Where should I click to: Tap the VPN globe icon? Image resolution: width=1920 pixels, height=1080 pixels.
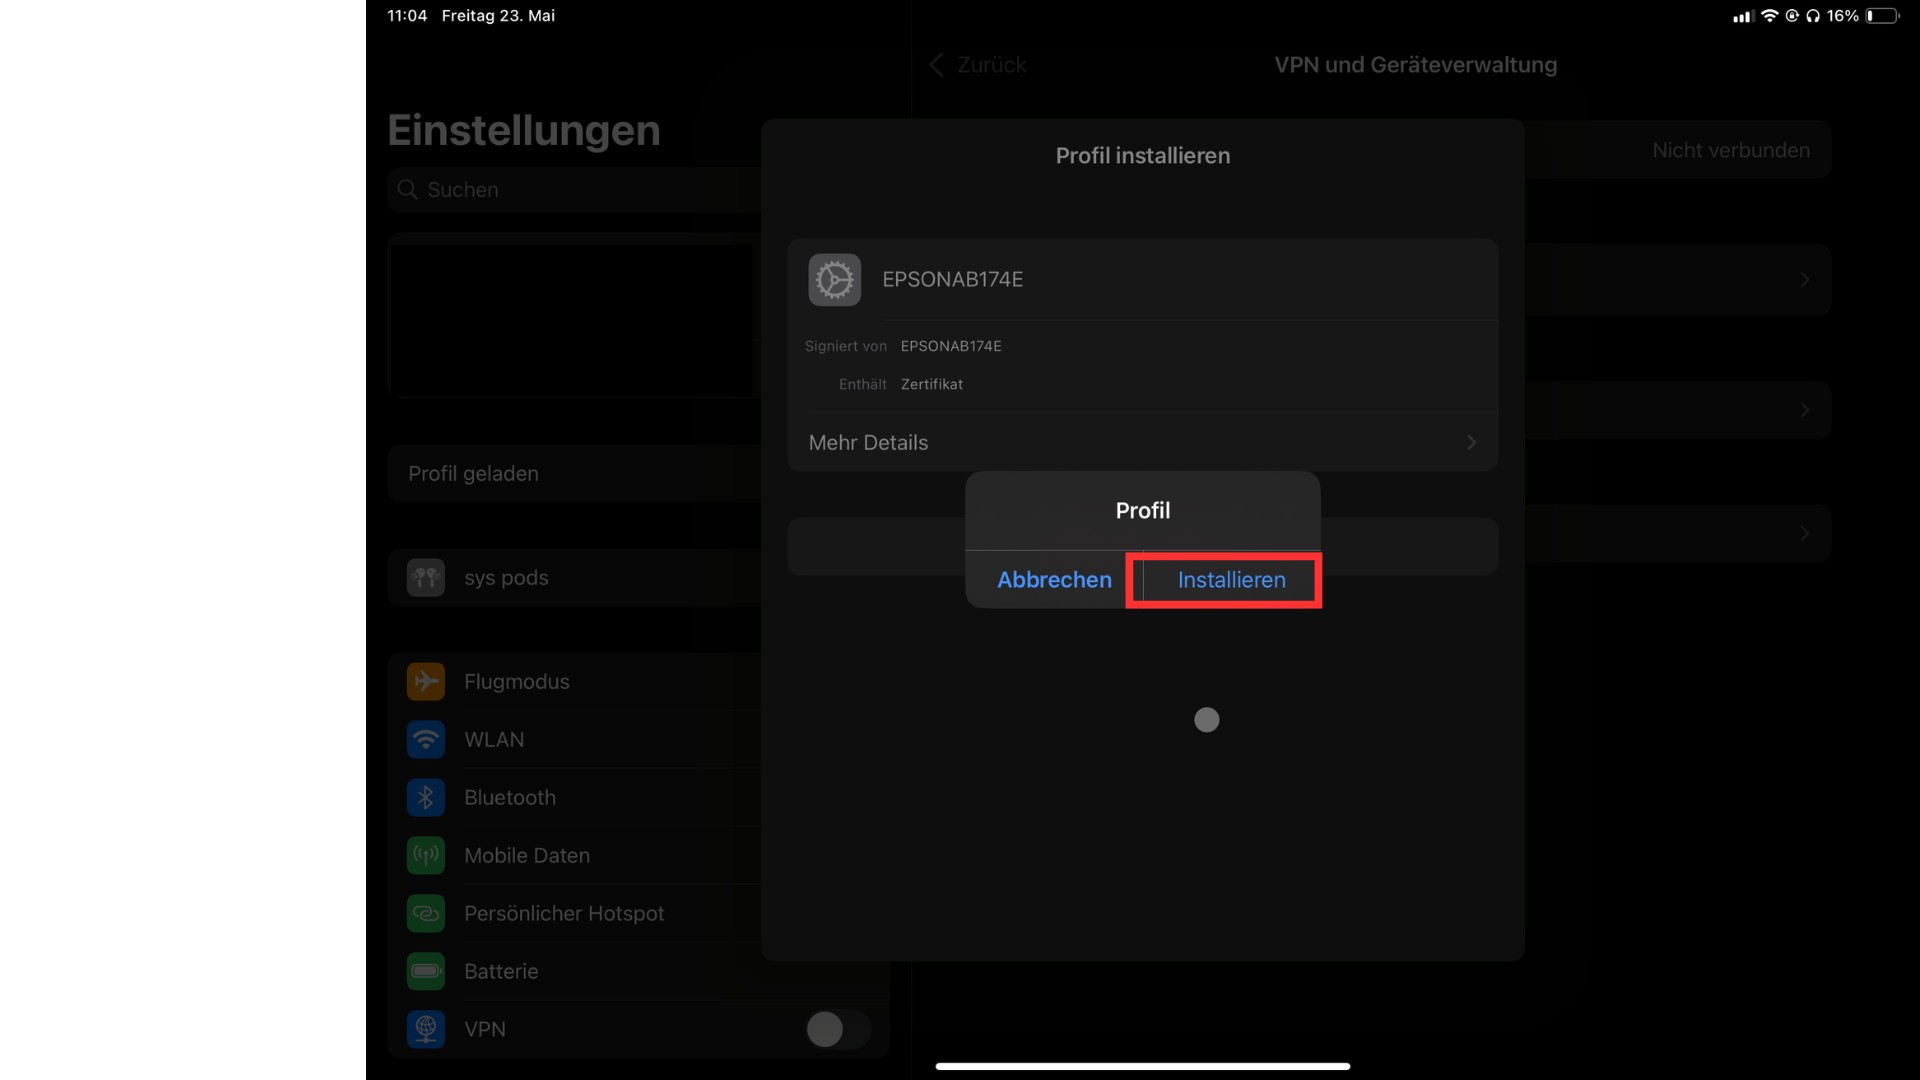(426, 1029)
